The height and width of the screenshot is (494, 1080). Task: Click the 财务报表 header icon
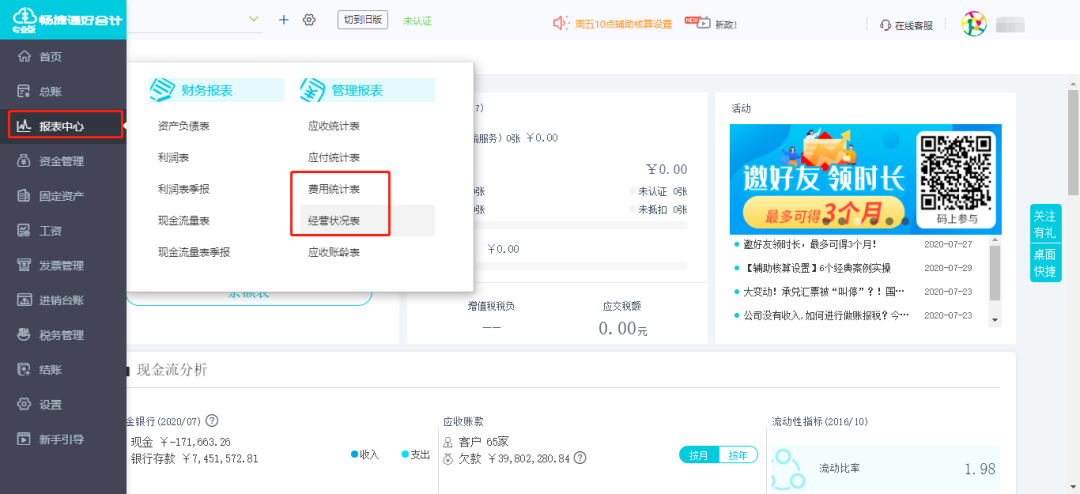pyautogui.click(x=161, y=90)
